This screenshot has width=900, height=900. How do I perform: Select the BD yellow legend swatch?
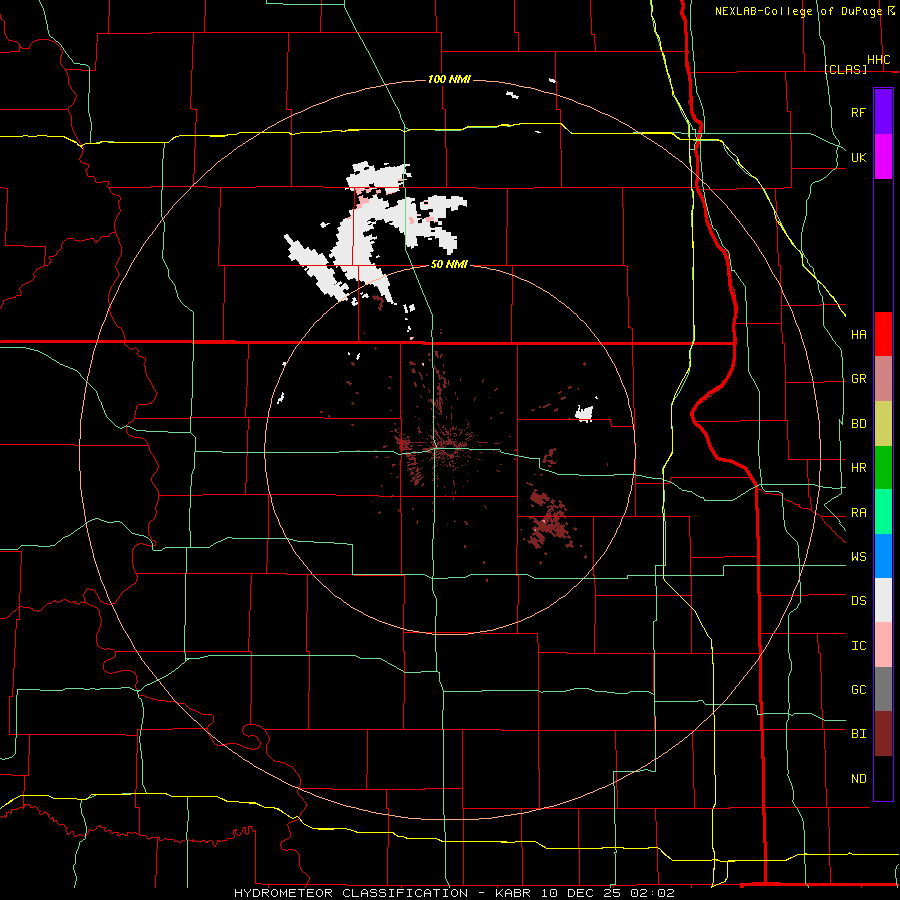point(883,424)
